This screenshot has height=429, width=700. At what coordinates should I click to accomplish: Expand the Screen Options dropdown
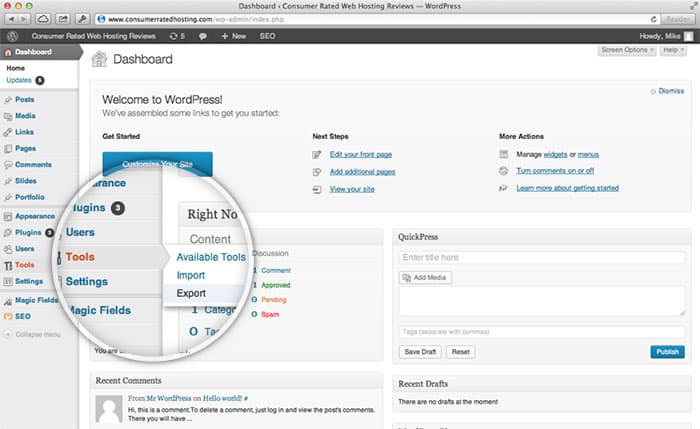click(x=627, y=50)
